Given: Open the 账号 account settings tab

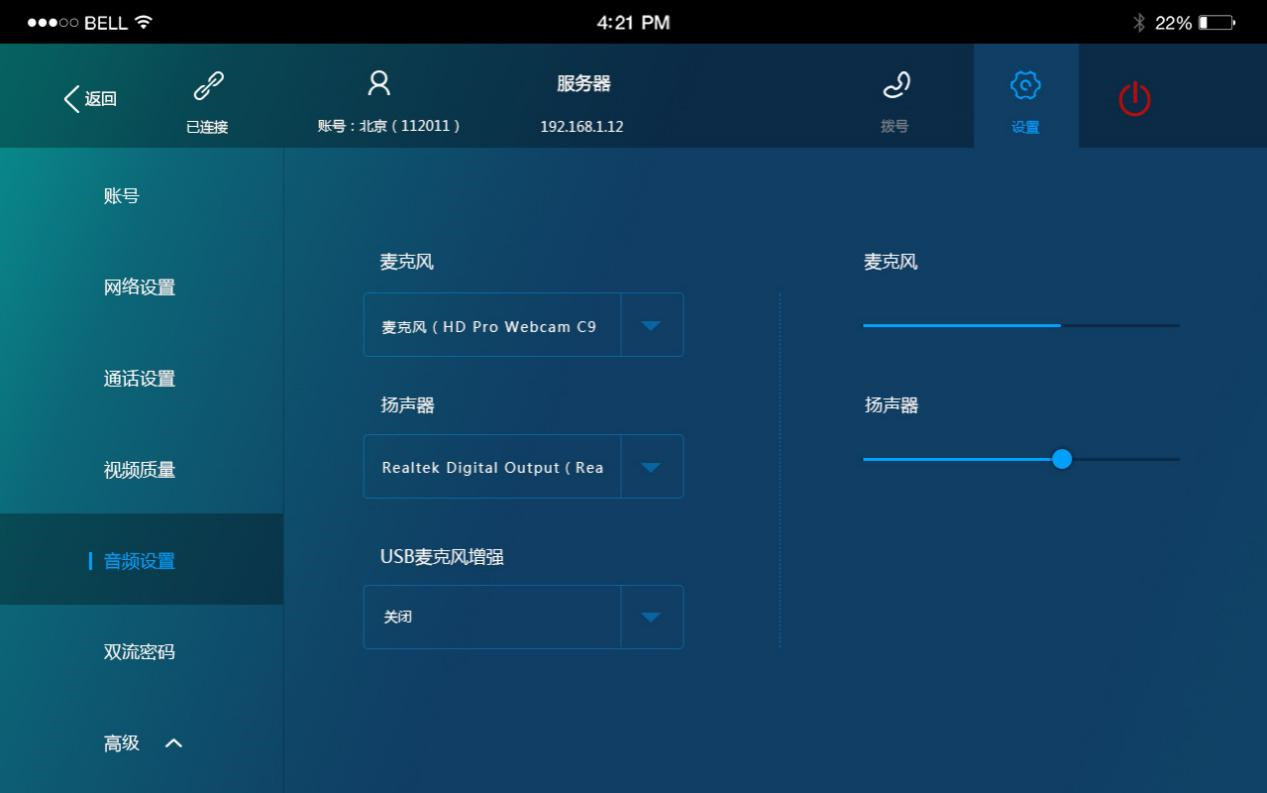Looking at the screenshot, I should pyautogui.click(x=121, y=196).
